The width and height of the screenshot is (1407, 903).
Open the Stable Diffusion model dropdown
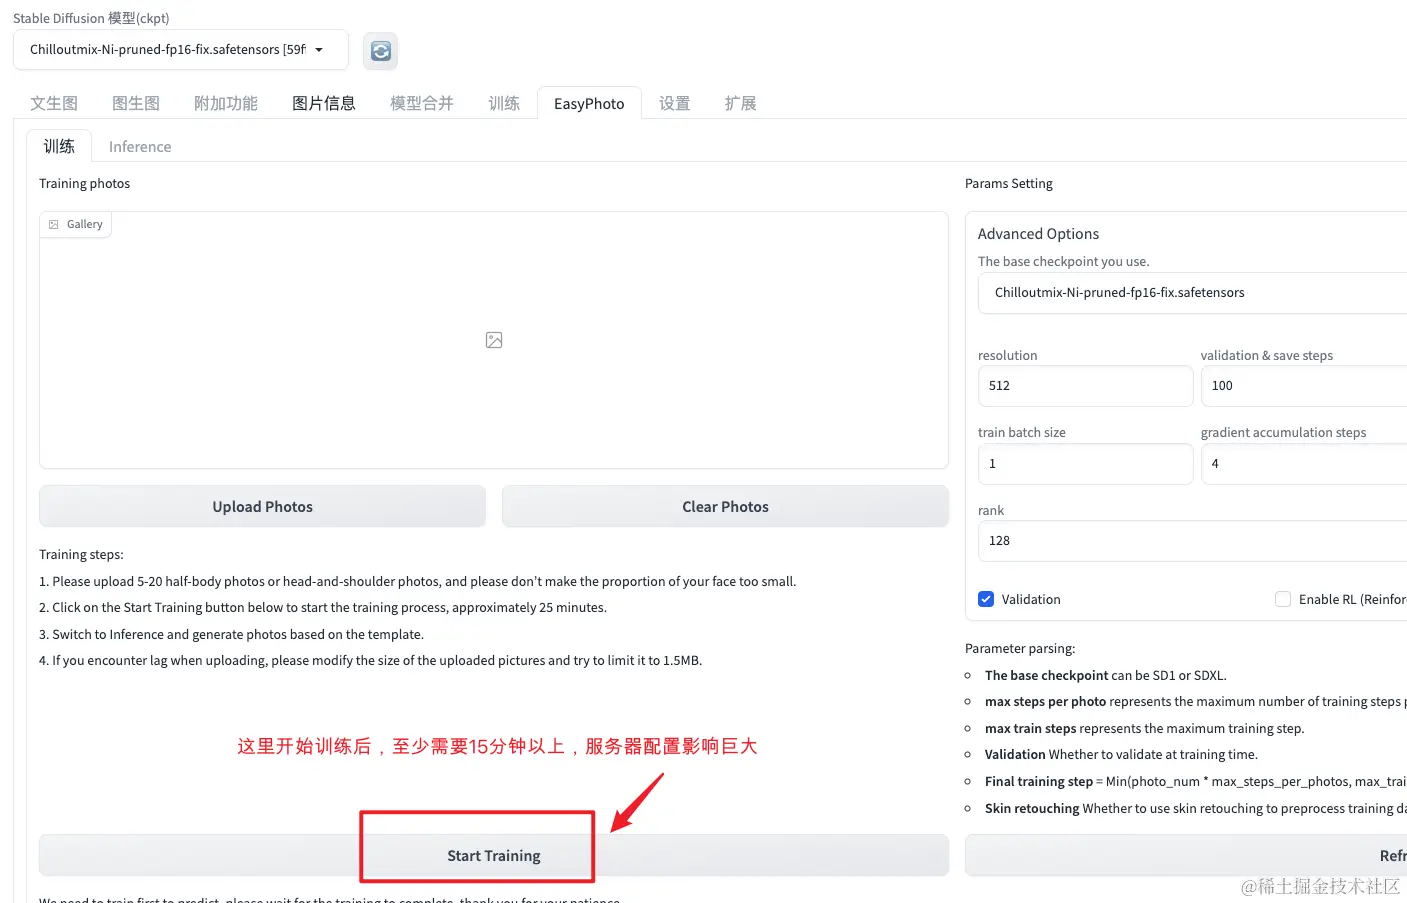[181, 50]
